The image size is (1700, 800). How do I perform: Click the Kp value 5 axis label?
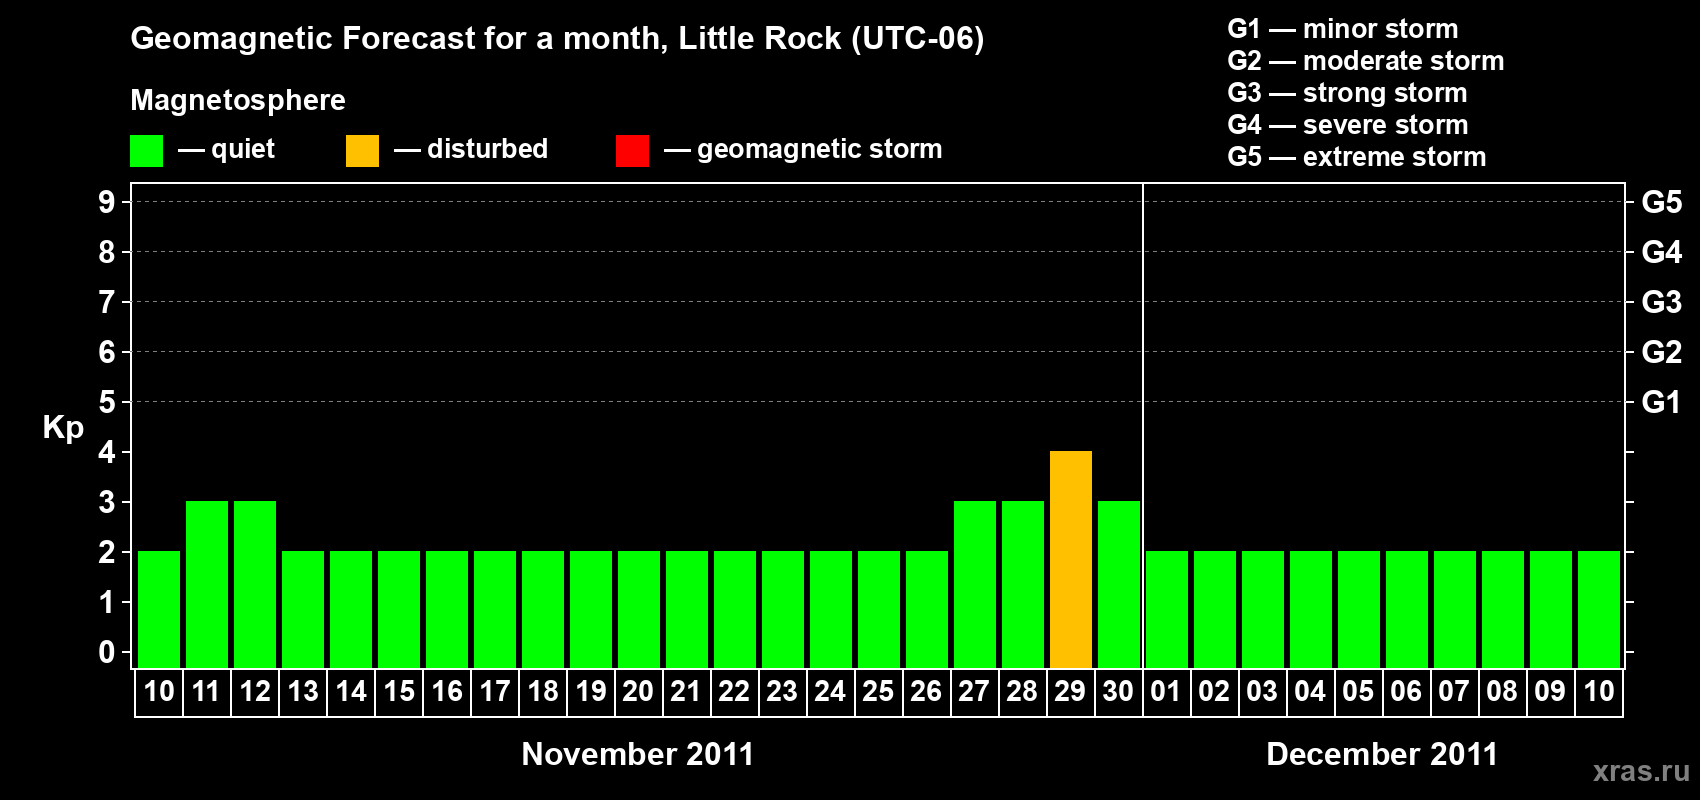pyautogui.click(x=107, y=402)
